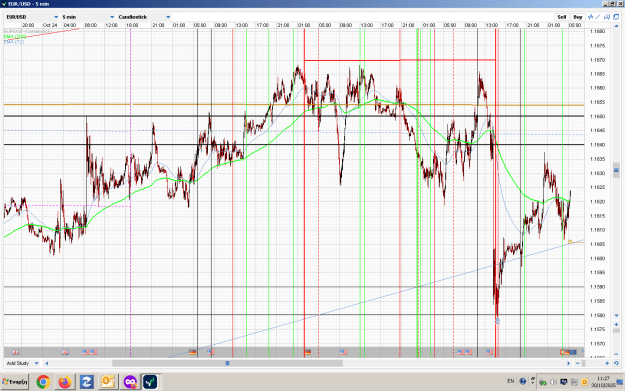This screenshot has height=391, width=625.
Task: Click the trading platform taskbar icon
Action: point(150,382)
